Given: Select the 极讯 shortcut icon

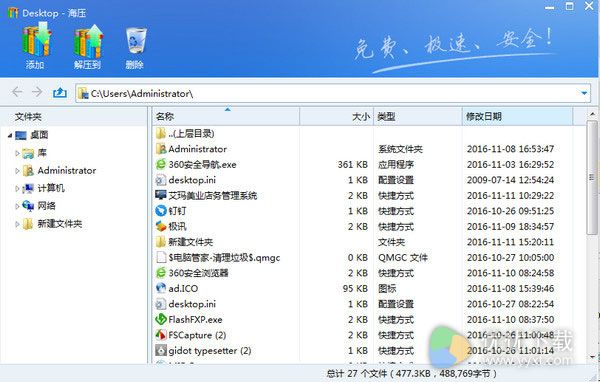Looking at the screenshot, I should [161, 226].
